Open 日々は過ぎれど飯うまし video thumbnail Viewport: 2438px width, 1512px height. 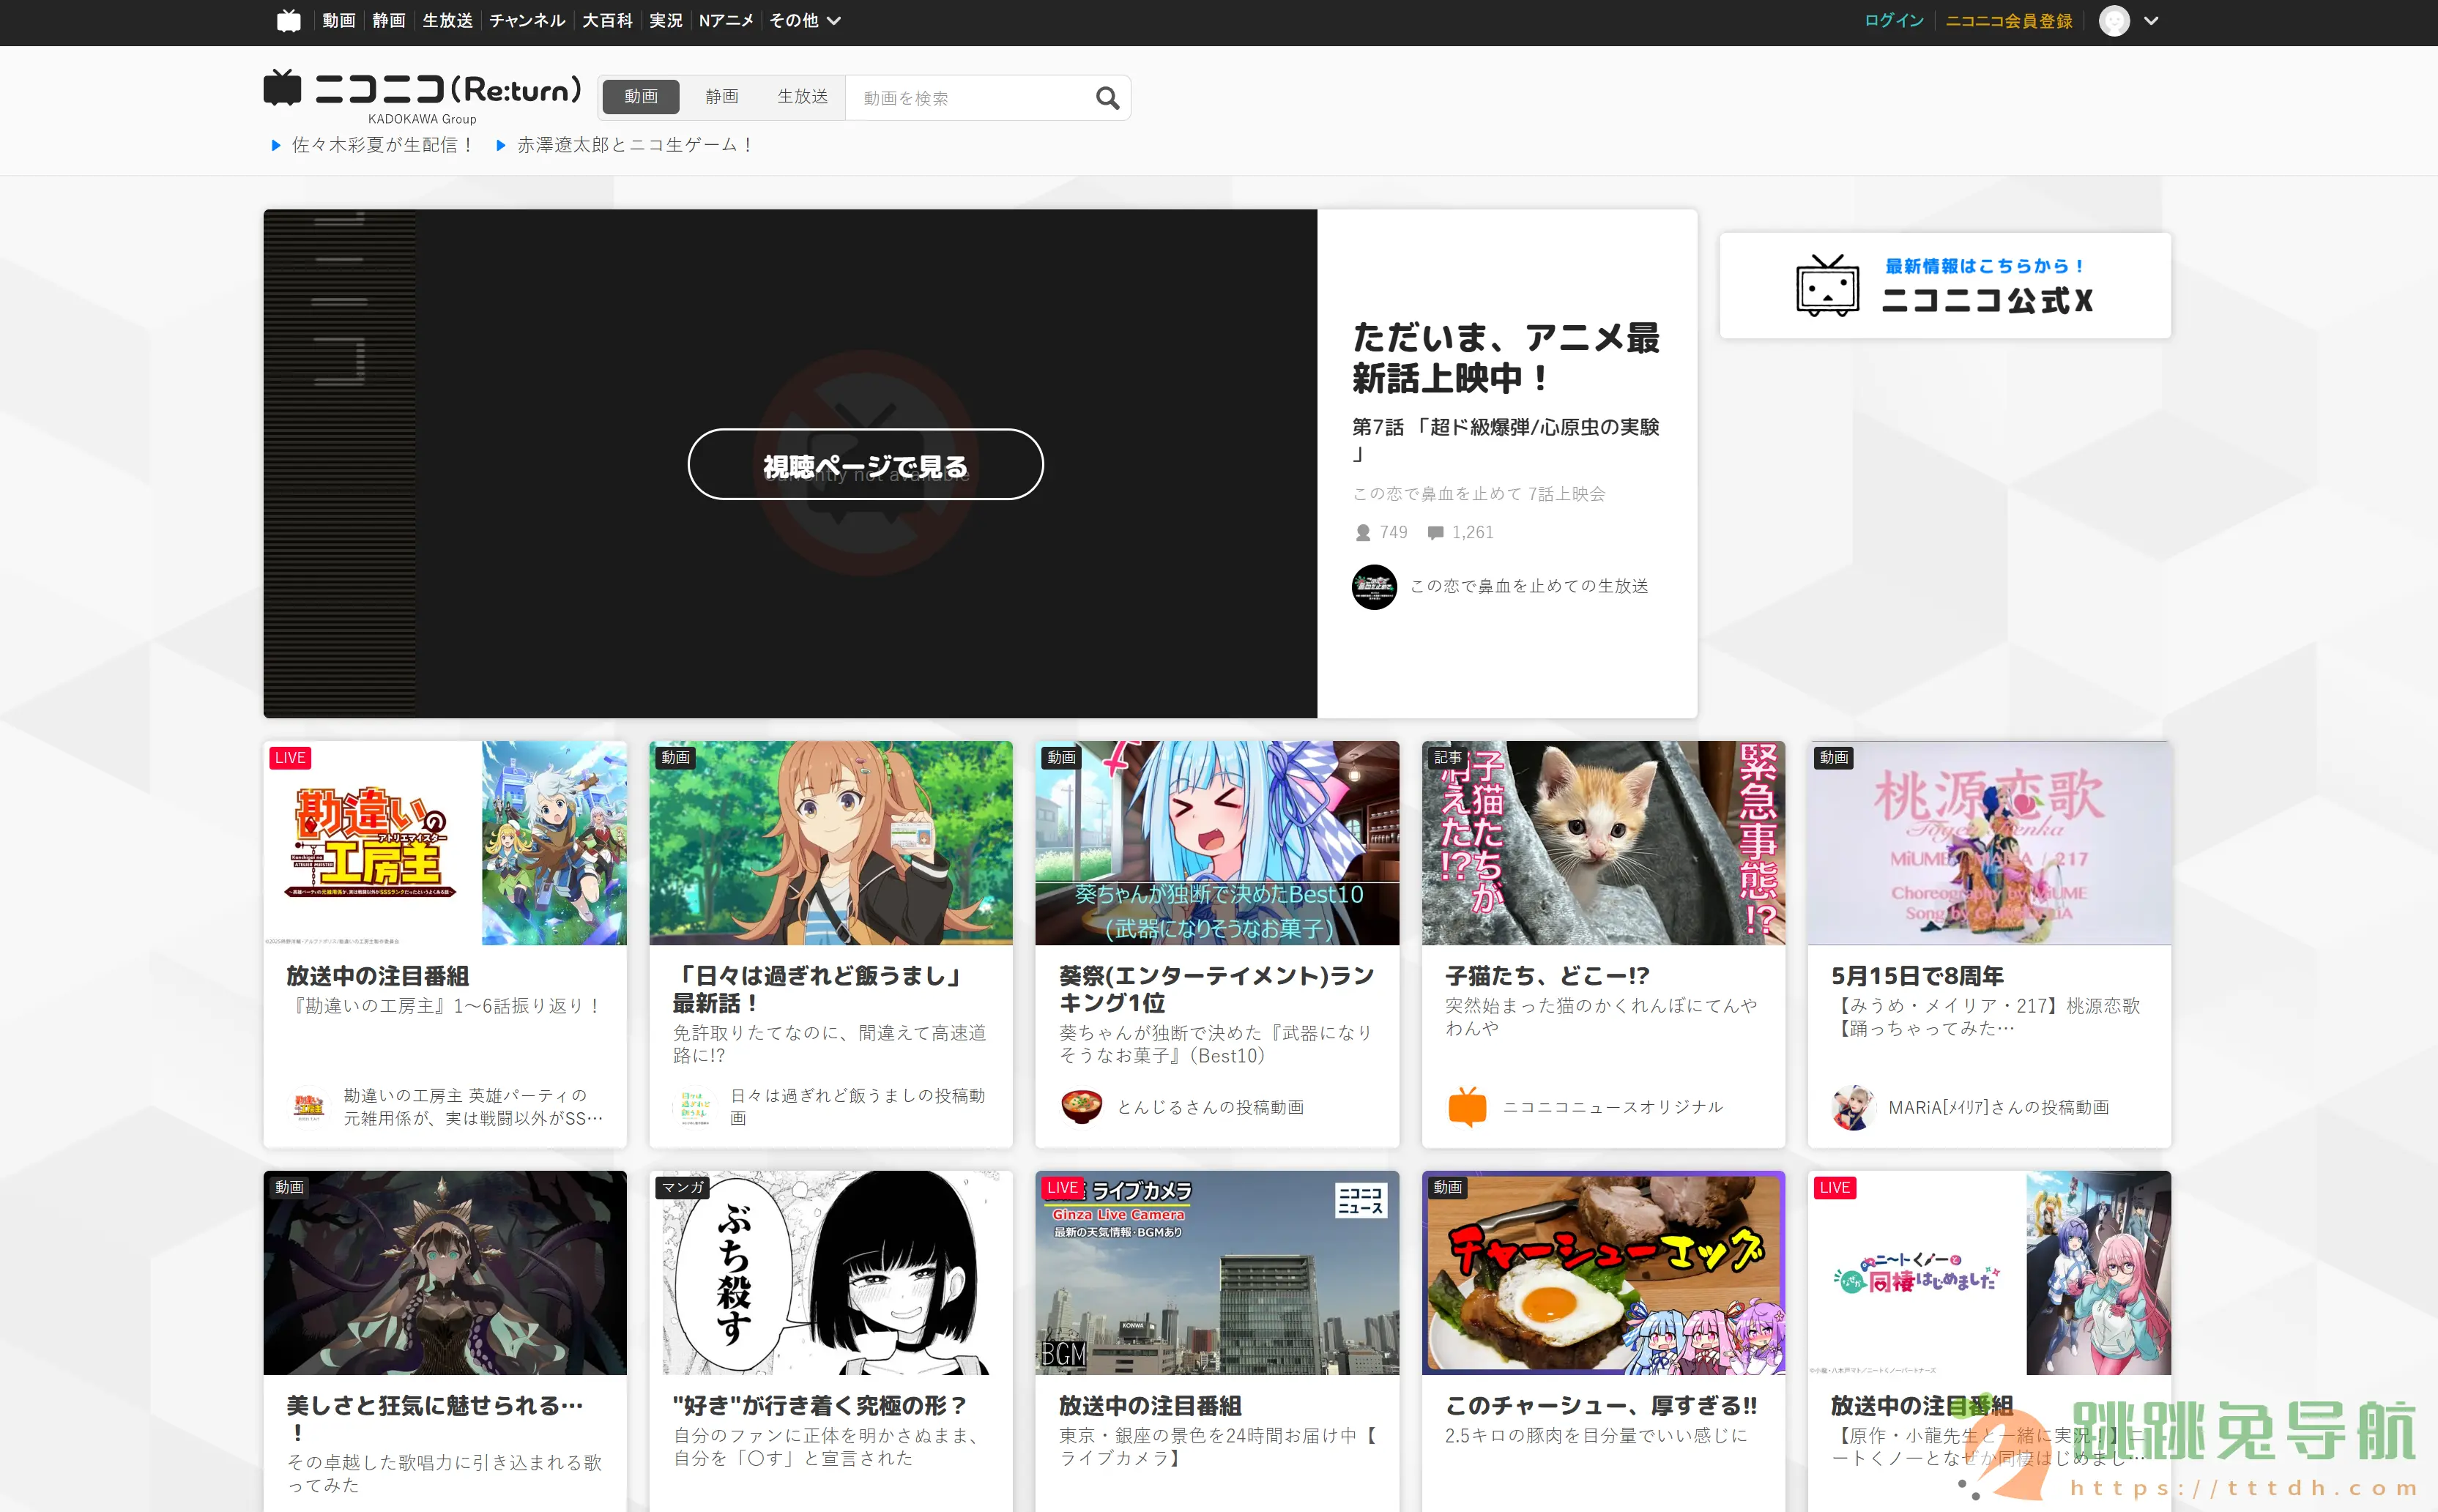831,843
